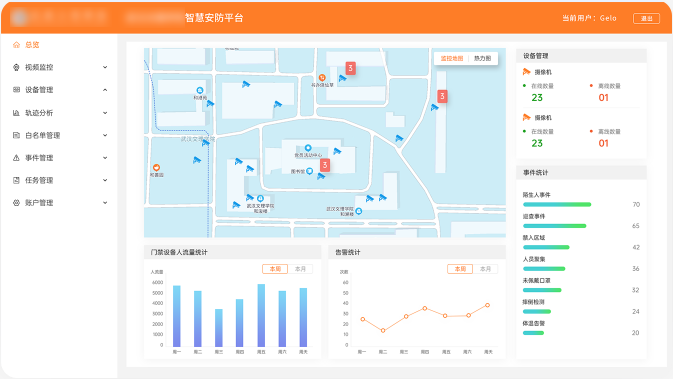Select the 监控地图 map button

coord(452,58)
